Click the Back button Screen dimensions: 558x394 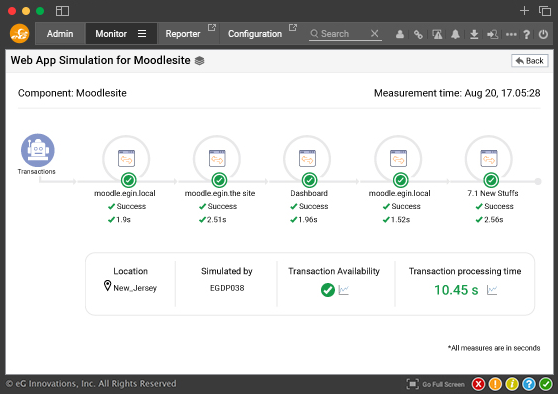pos(530,61)
